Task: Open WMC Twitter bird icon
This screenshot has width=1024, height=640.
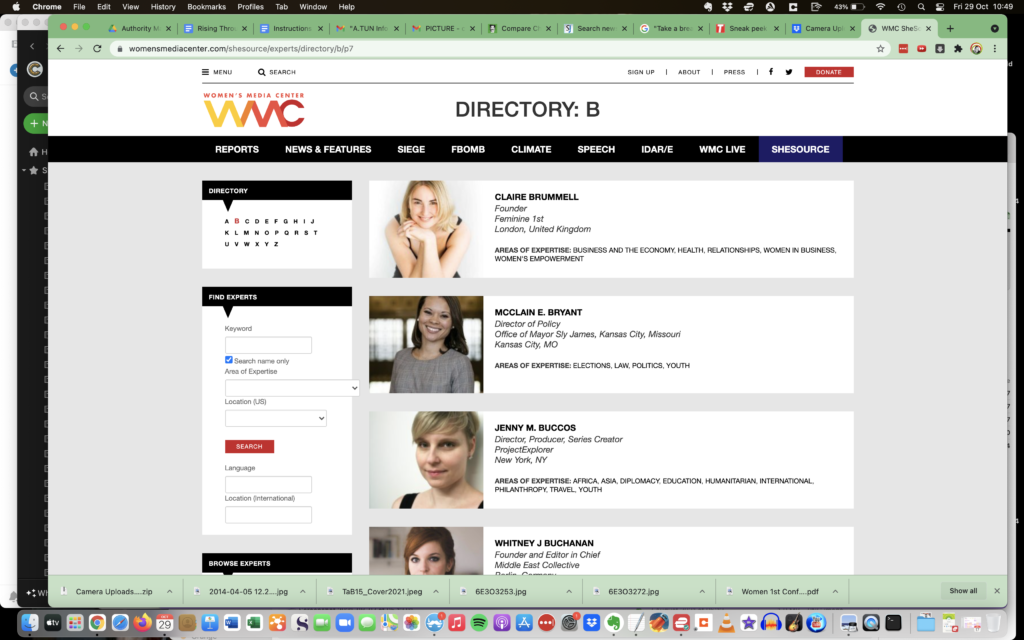Action: click(789, 72)
